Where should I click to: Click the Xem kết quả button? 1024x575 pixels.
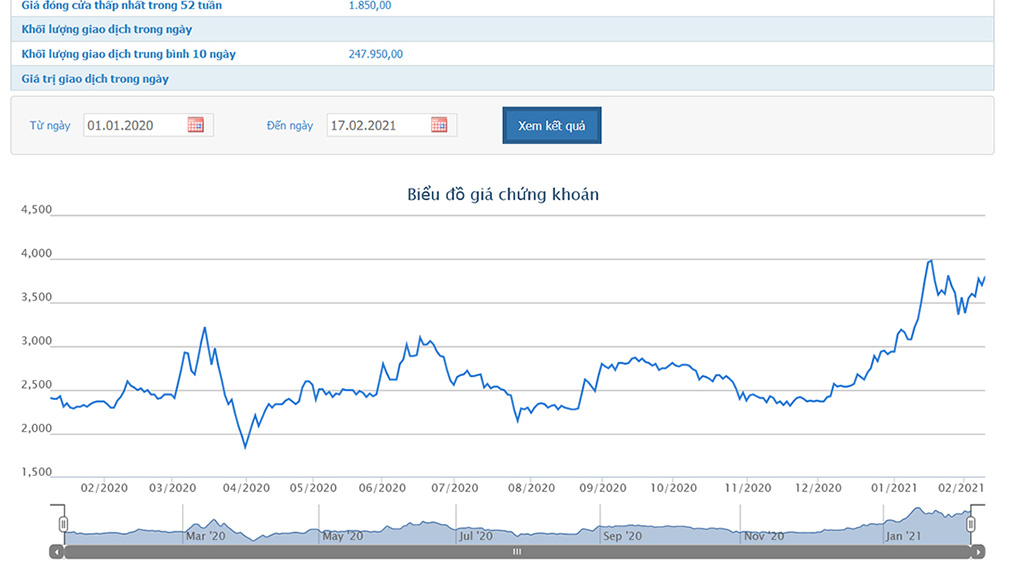pyautogui.click(x=551, y=126)
